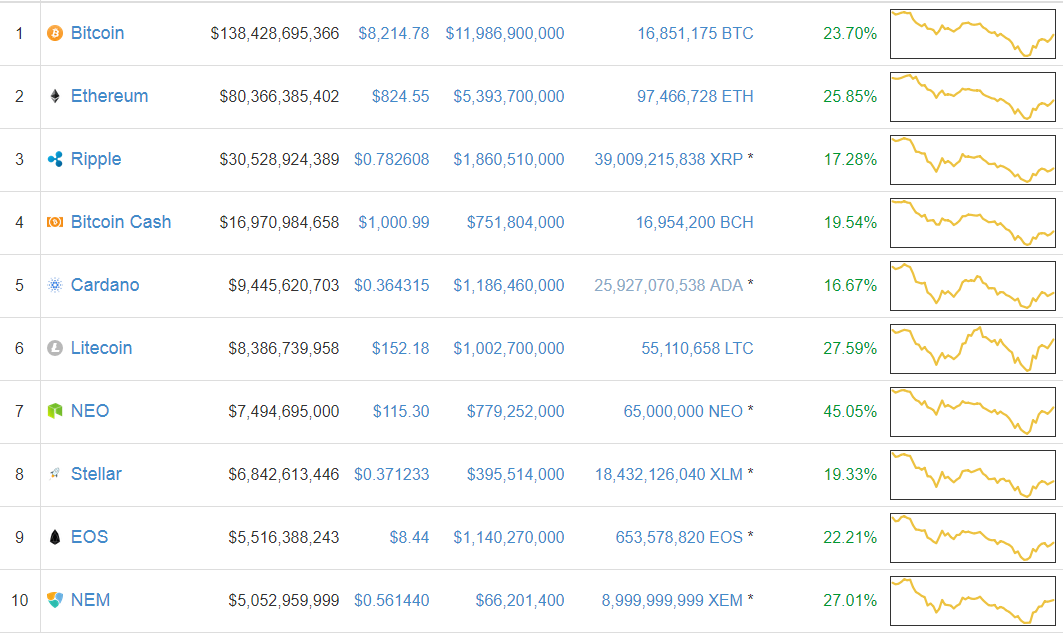The image size is (1063, 633).
Task: Open the NEO name link
Action: (x=89, y=411)
